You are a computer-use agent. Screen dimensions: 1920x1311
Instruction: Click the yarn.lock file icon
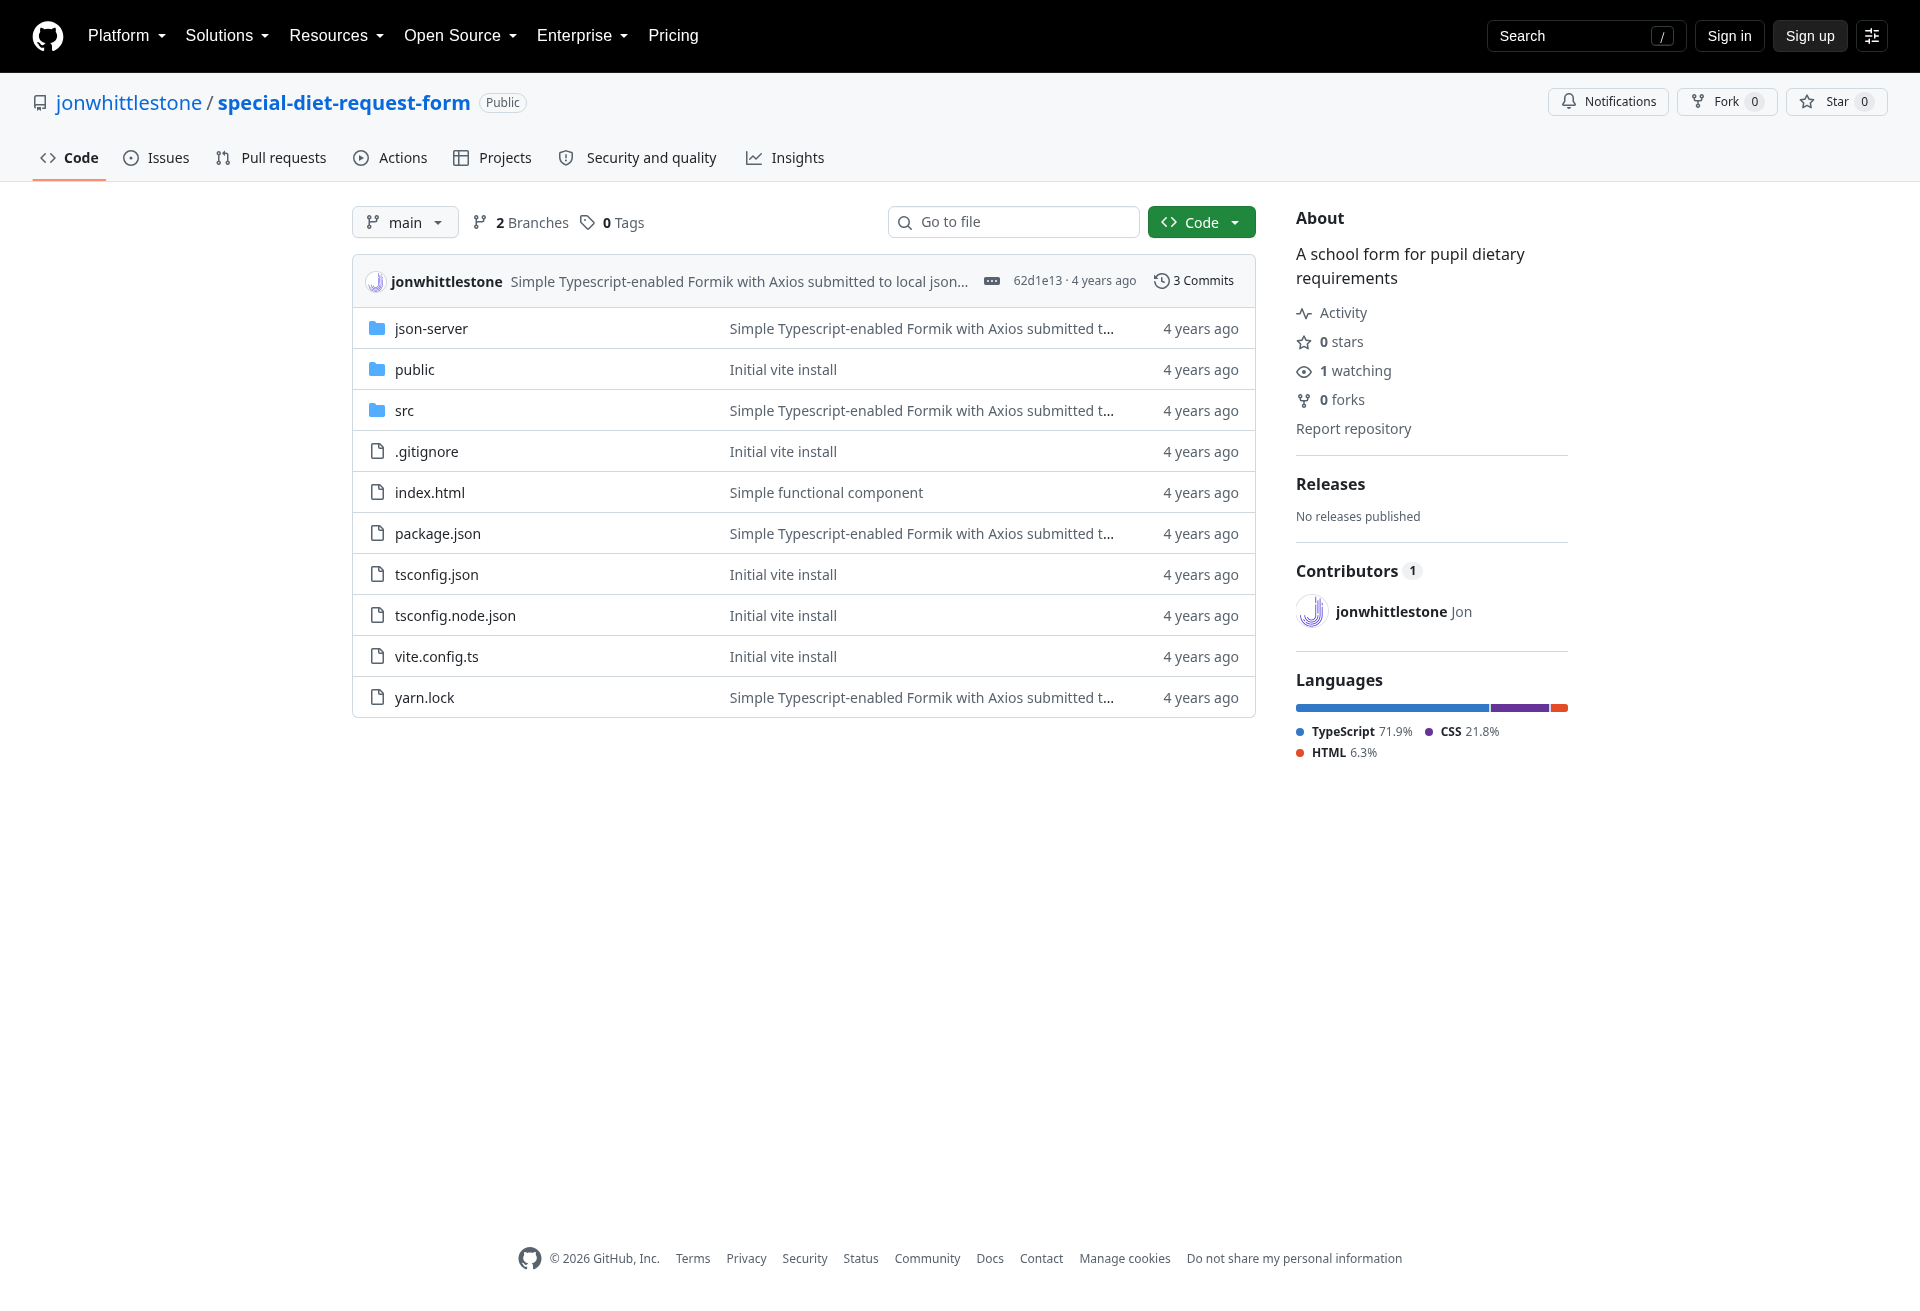tap(377, 698)
